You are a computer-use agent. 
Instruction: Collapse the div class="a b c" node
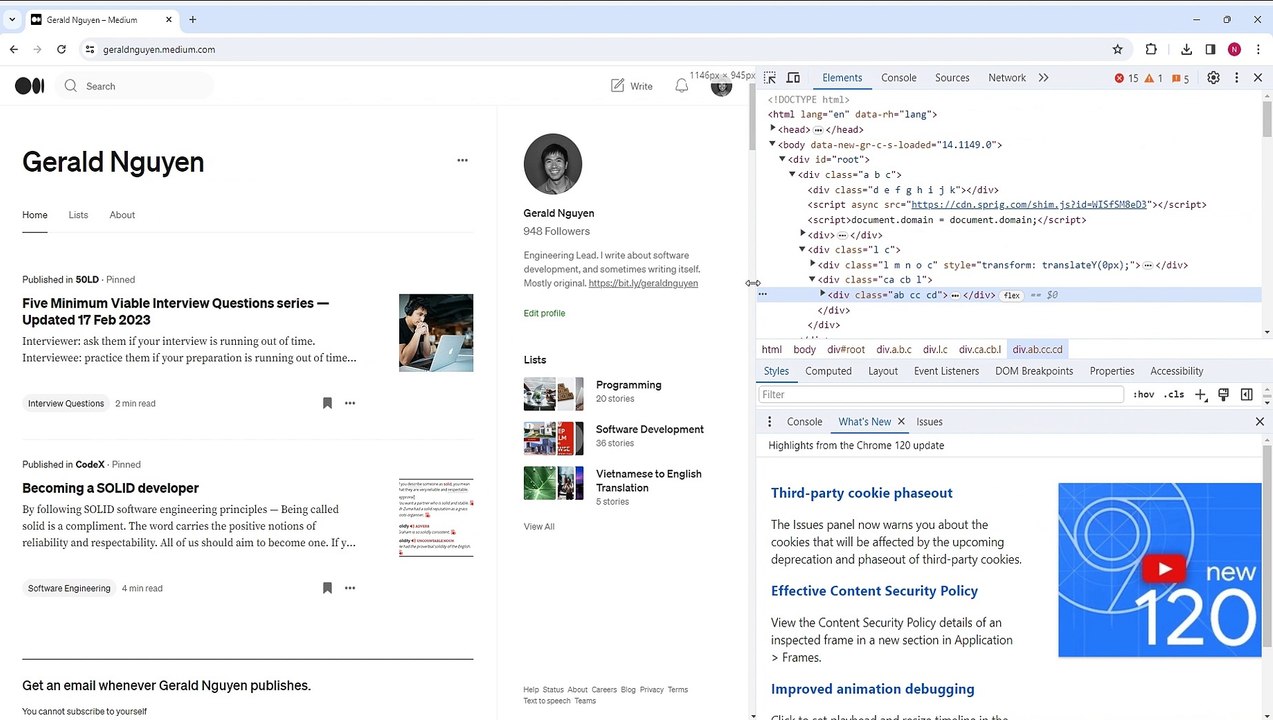(x=793, y=174)
